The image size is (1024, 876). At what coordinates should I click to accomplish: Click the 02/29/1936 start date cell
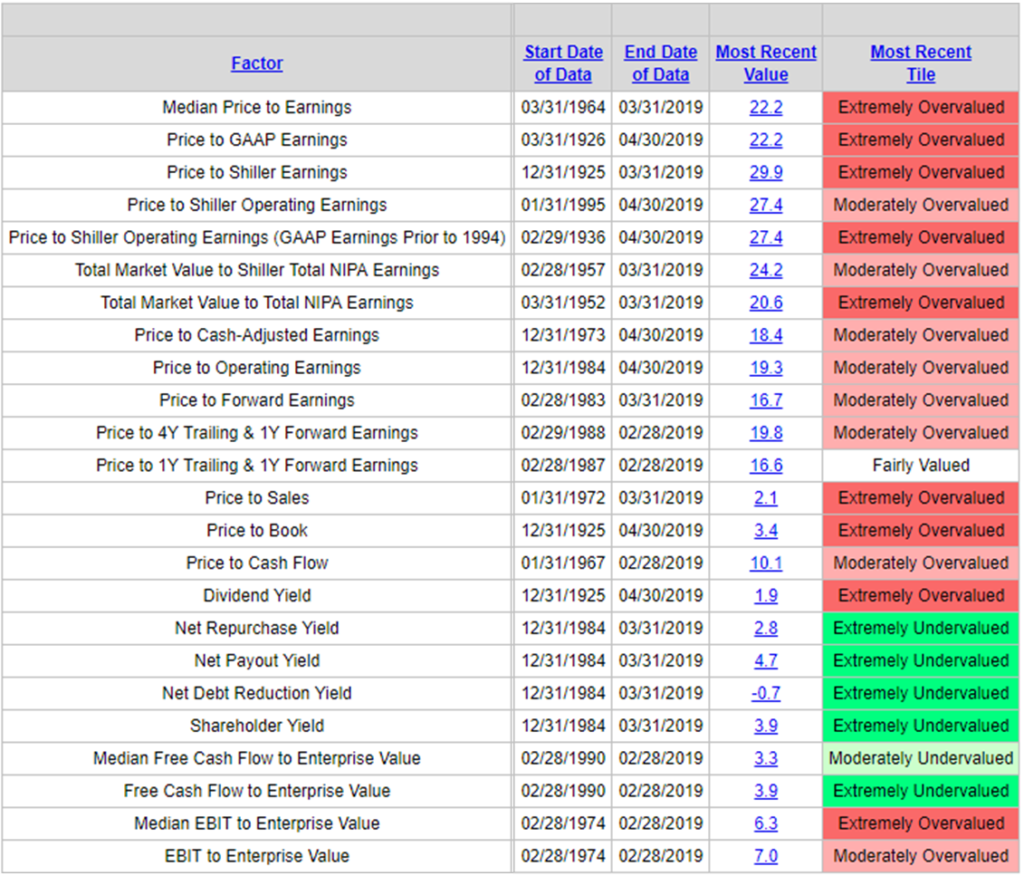[x=563, y=238]
